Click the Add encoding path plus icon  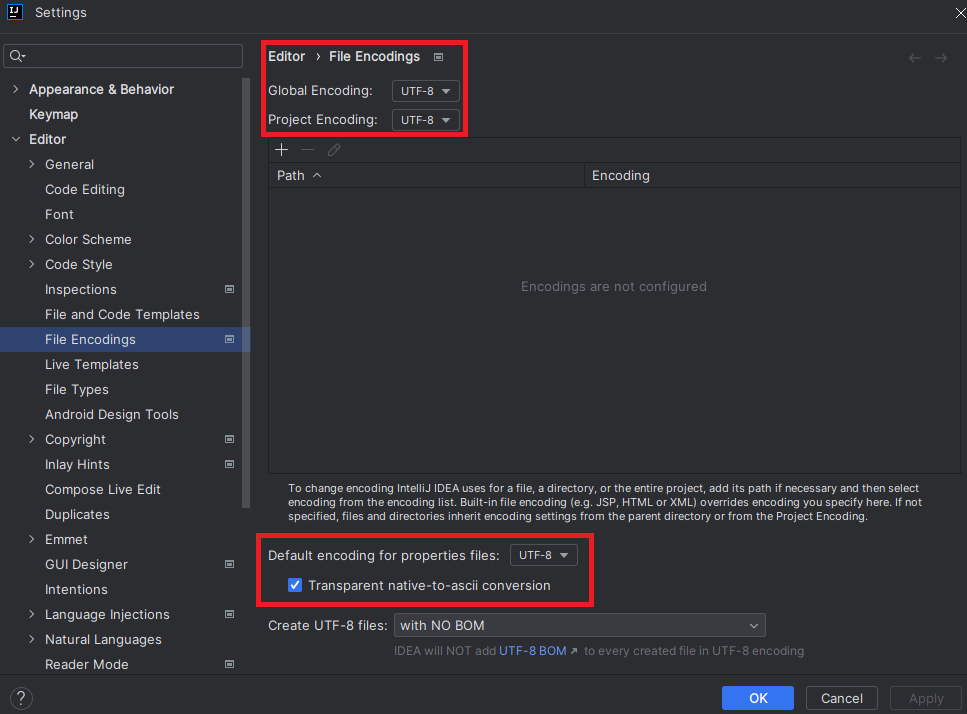[x=281, y=150]
